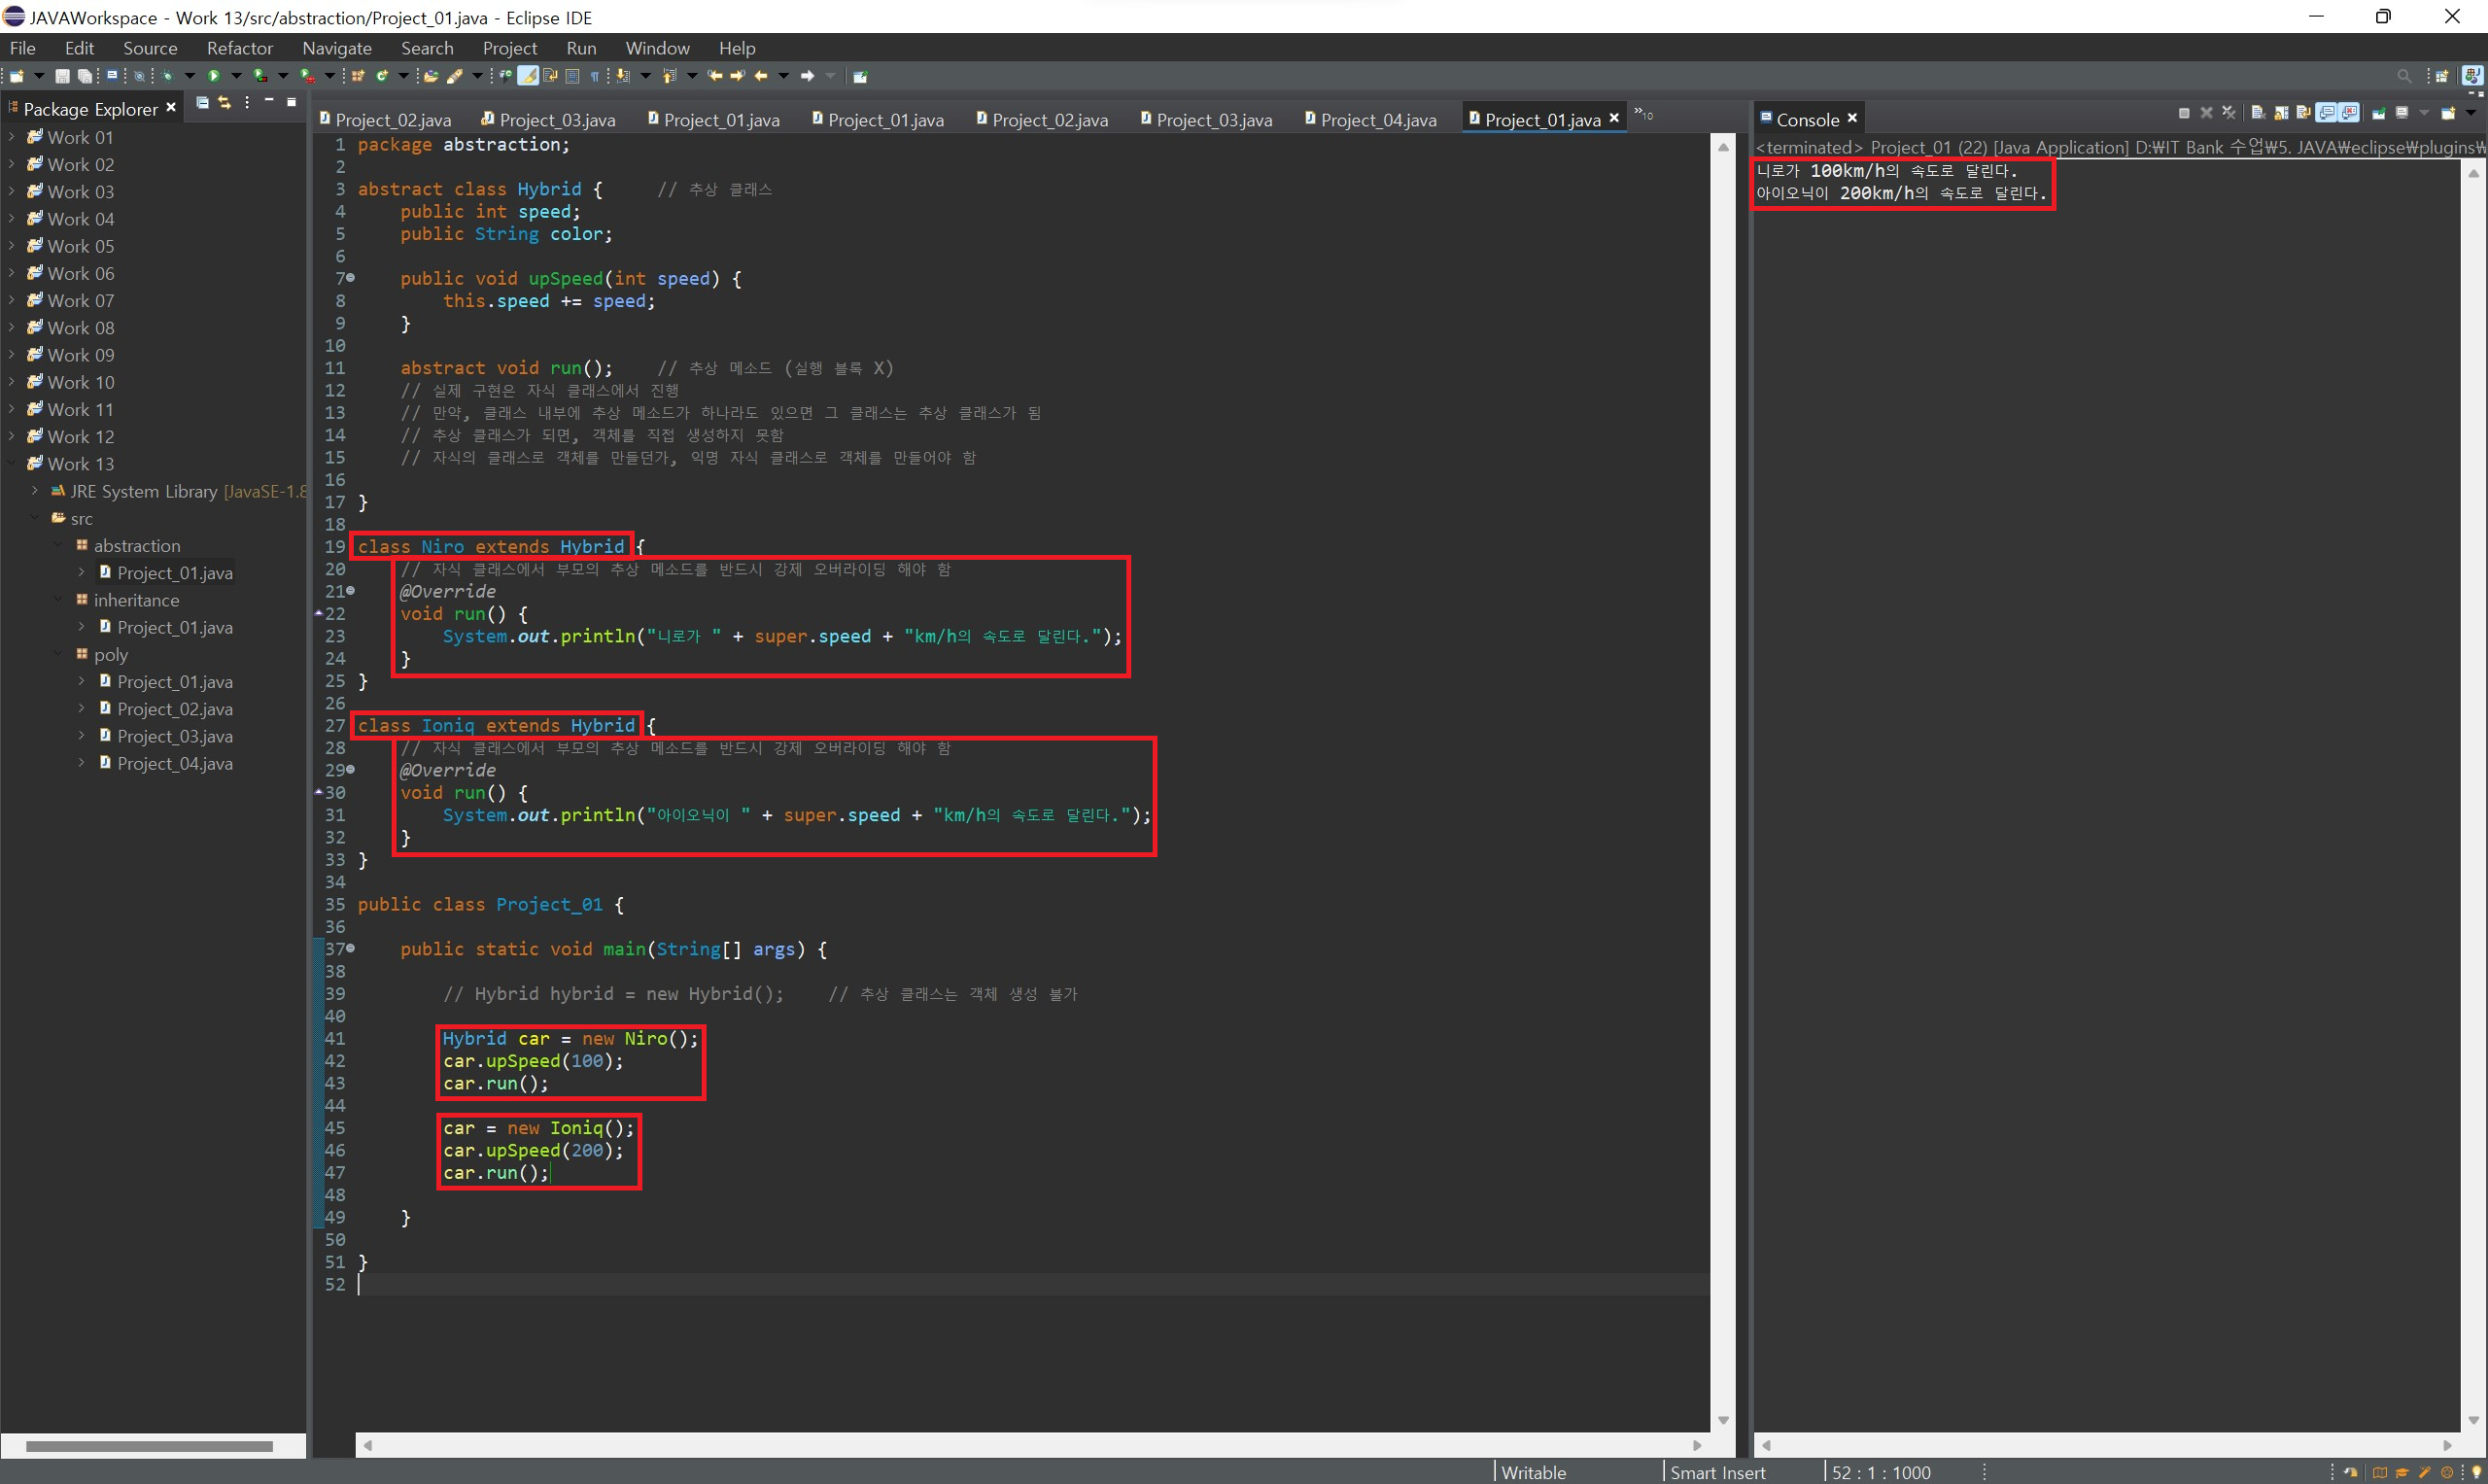Switch to the Project_04.java editor tab
This screenshot has width=2488, height=1484.
1377,120
